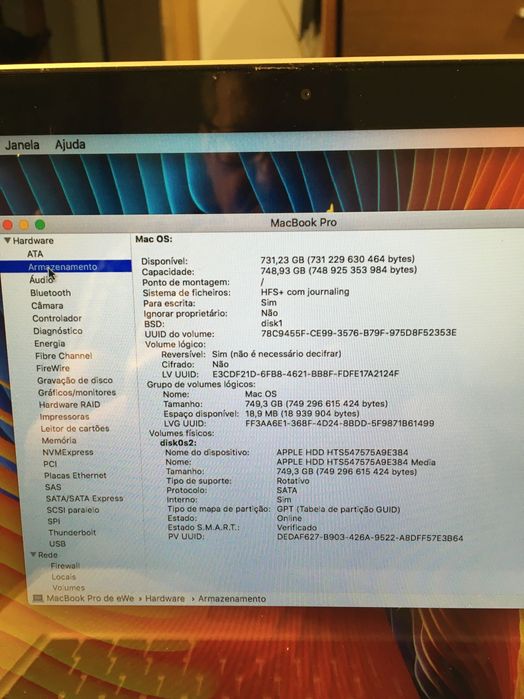Click the Mac OS: volume heading
Screen dimensions: 524x699
tap(154, 239)
